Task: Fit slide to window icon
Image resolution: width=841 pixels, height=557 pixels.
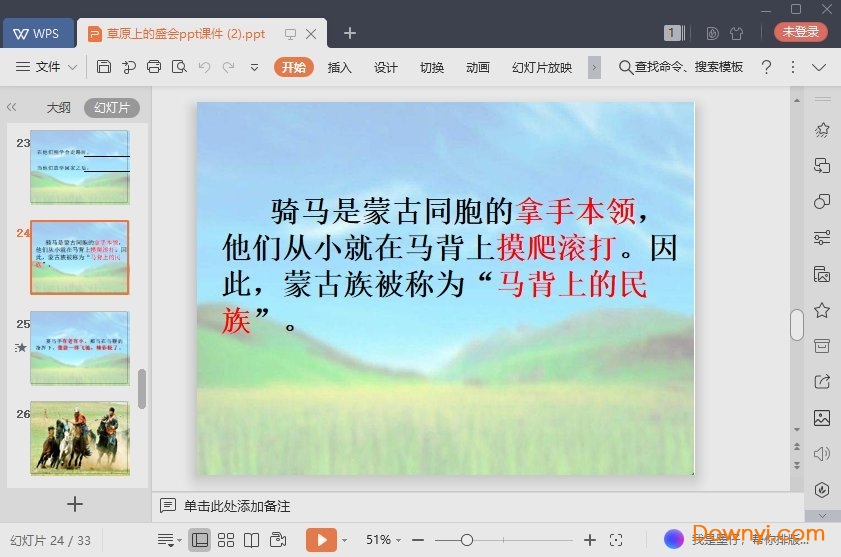Action: point(616,540)
